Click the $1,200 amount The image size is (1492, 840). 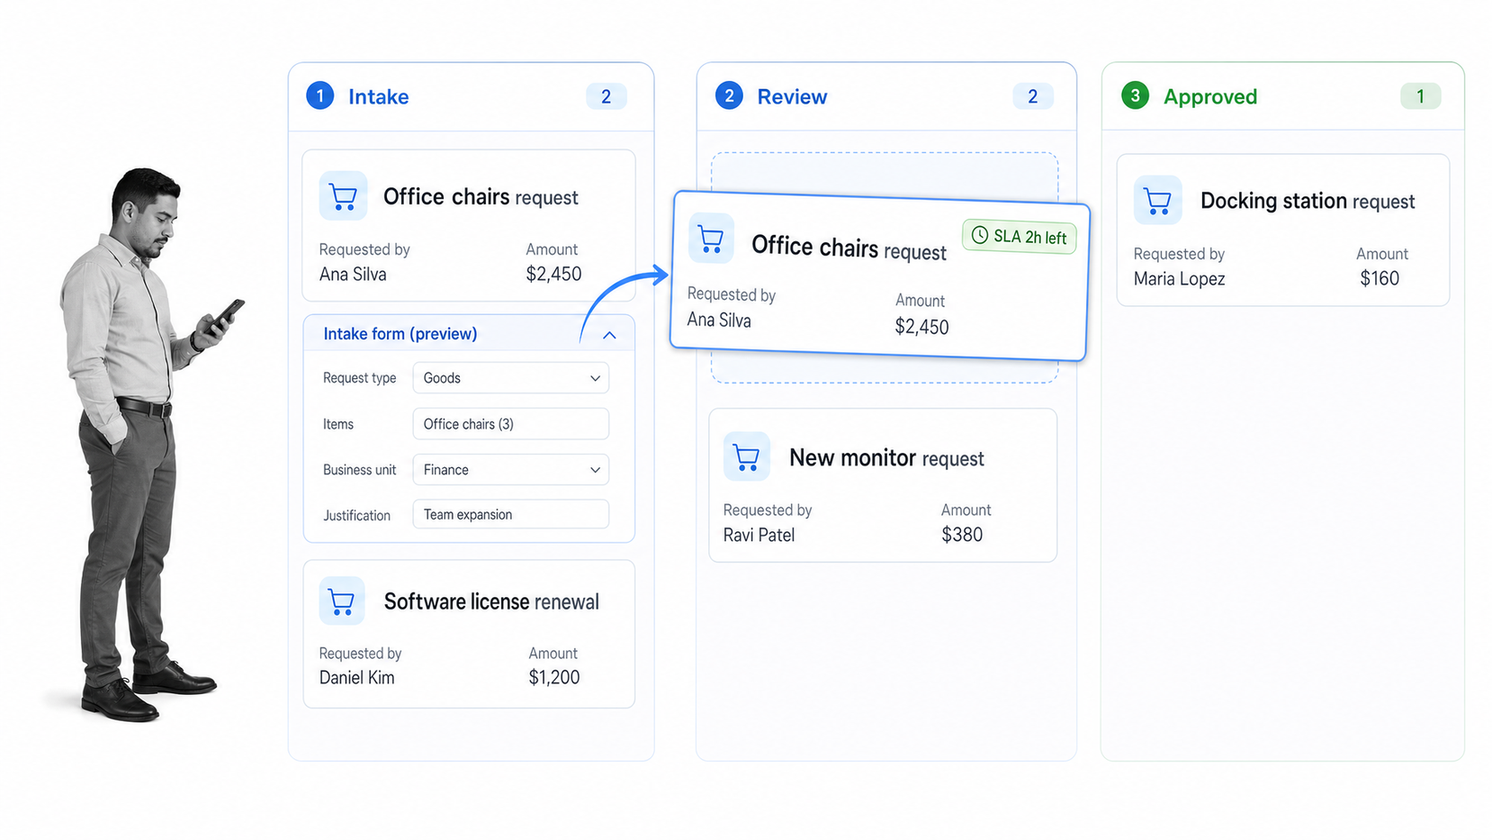tap(554, 677)
